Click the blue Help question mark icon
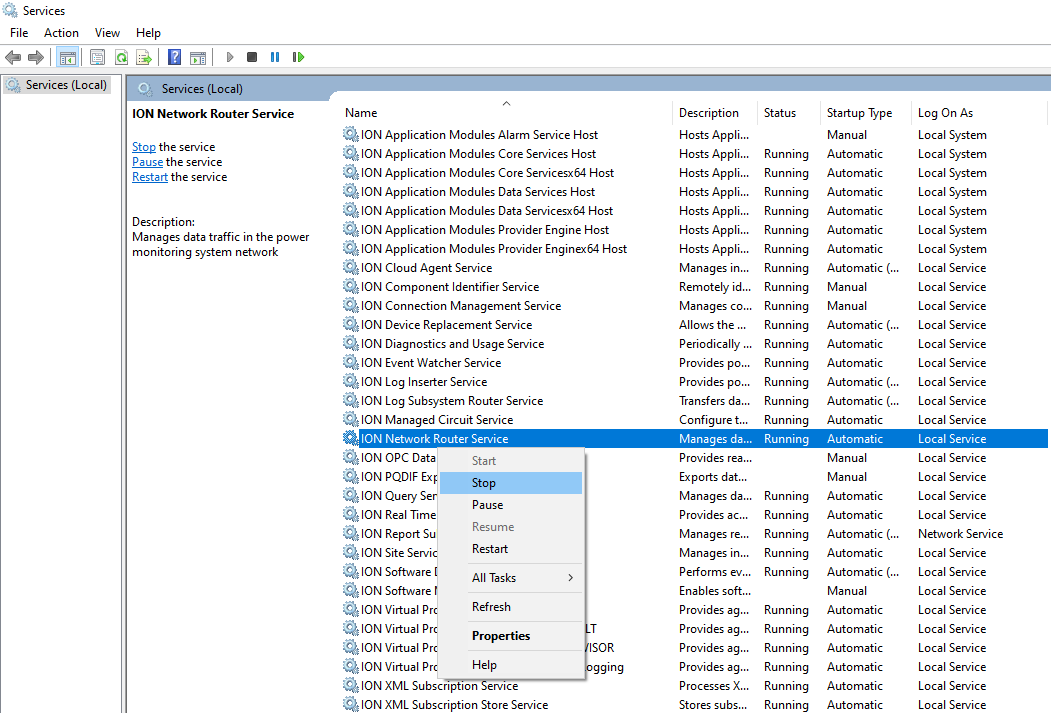 (x=174, y=58)
